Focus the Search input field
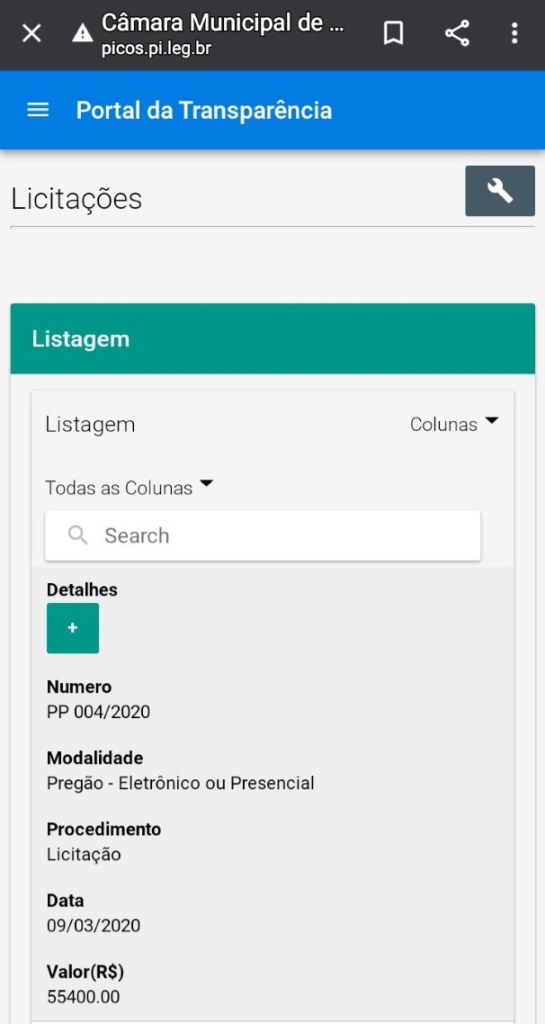Image resolution: width=545 pixels, height=1024 pixels. tap(262, 536)
